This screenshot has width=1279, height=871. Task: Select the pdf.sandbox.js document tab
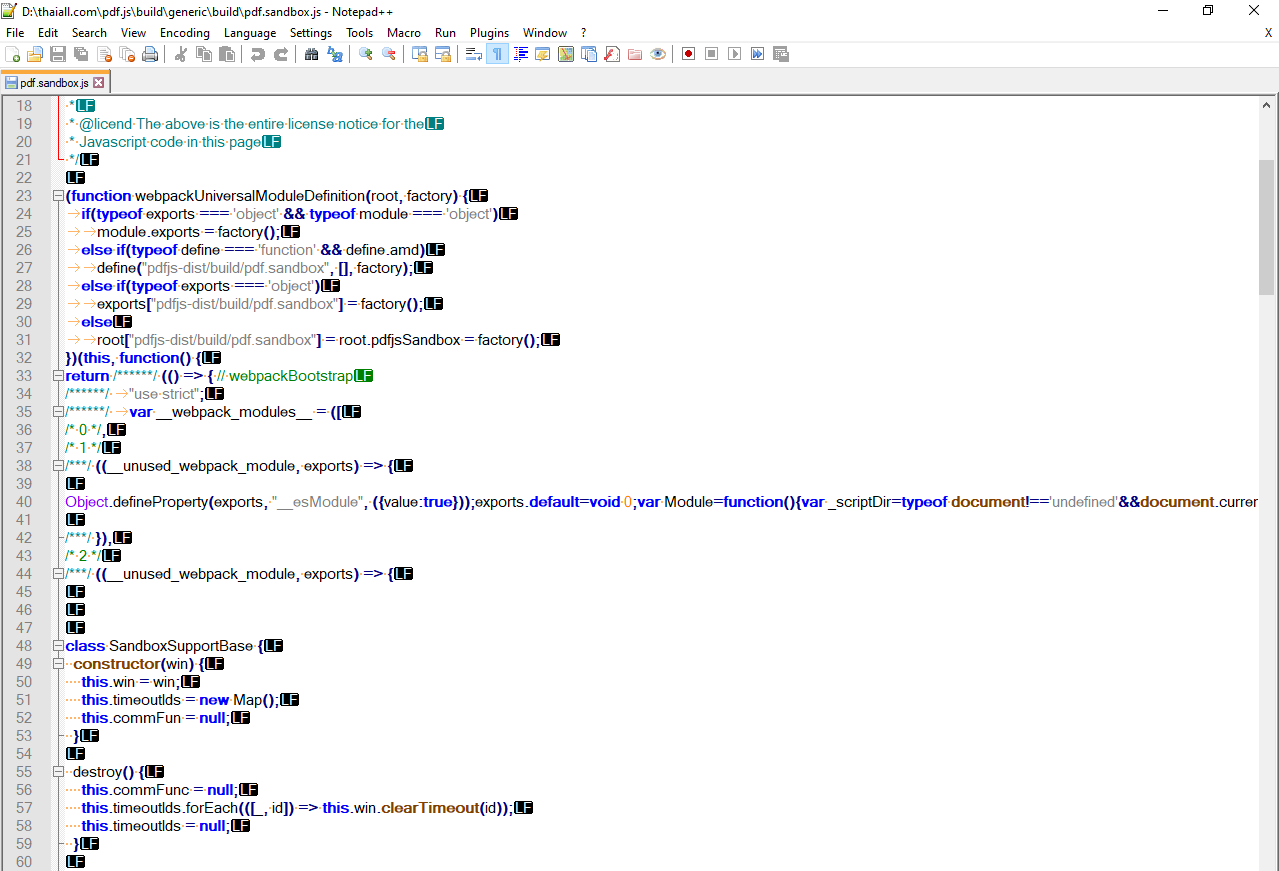pos(52,83)
